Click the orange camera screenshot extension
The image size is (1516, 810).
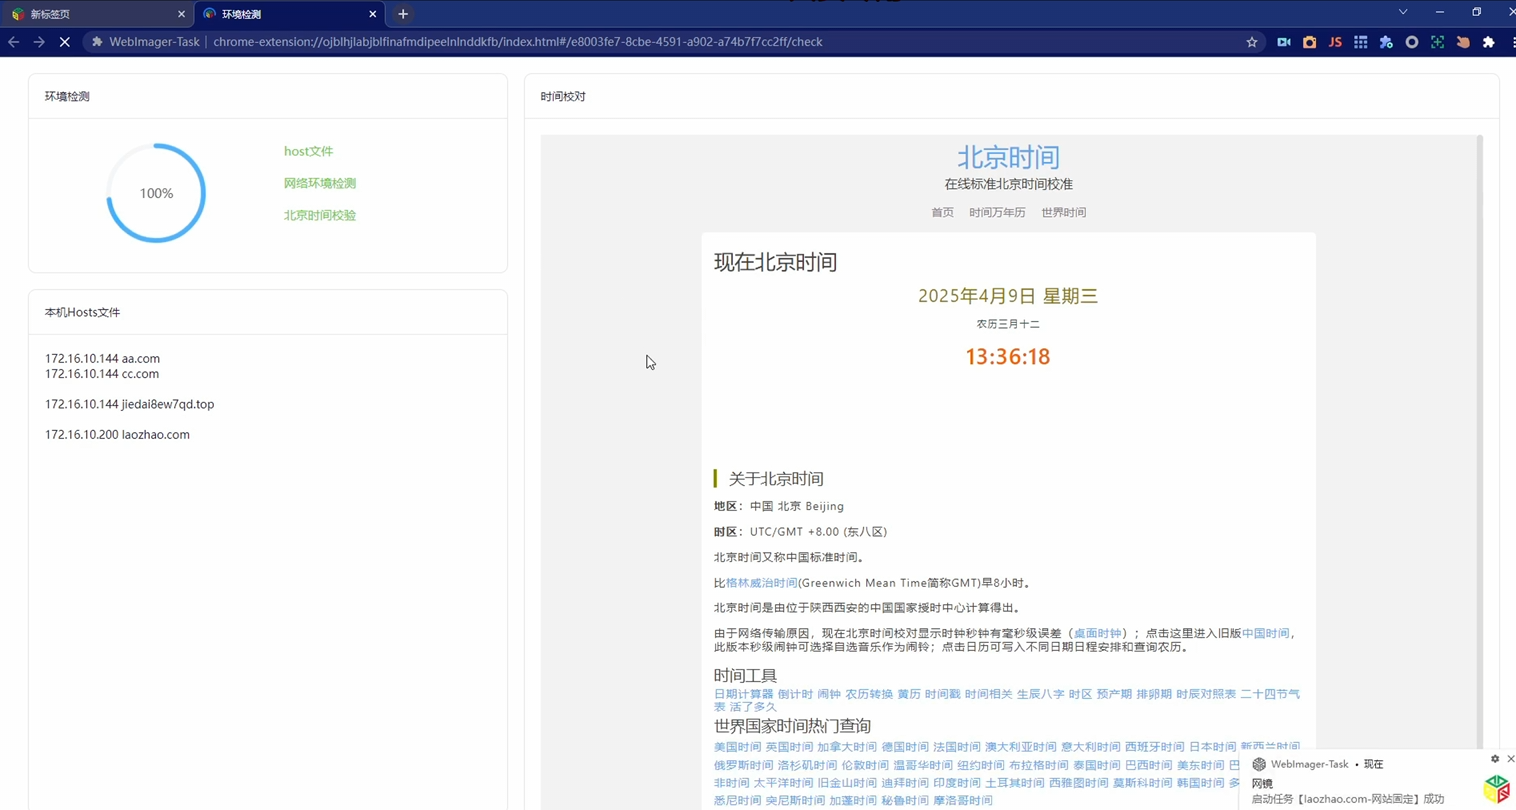1309,42
